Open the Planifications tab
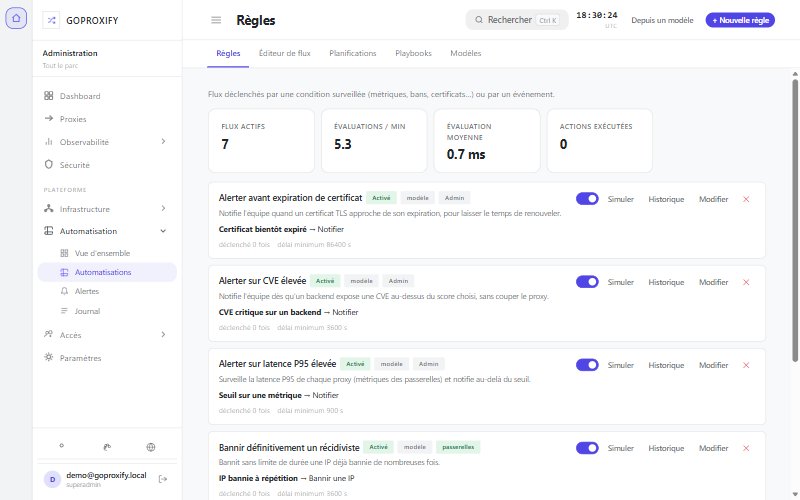 (353, 53)
